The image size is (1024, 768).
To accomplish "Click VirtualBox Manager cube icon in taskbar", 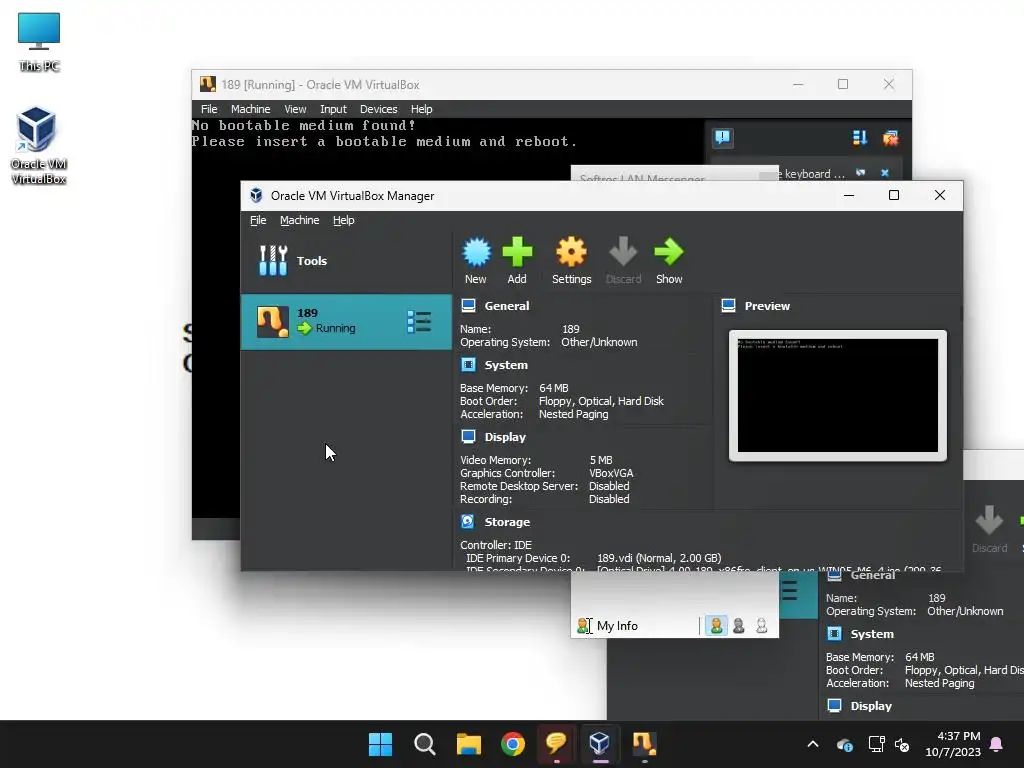I will click(x=600, y=743).
